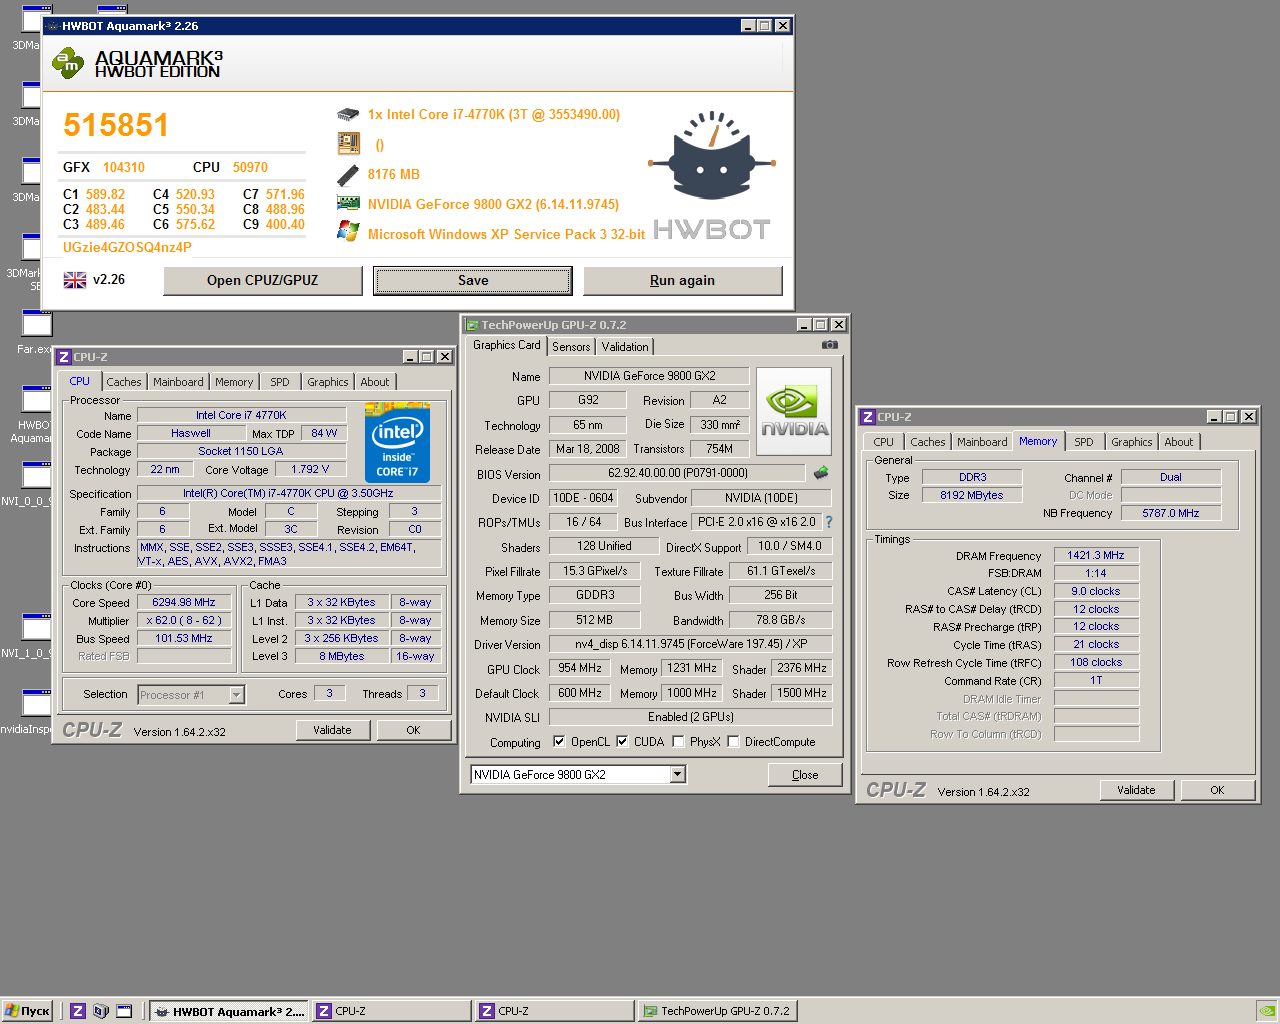The image size is (1280, 1024).
Task: Open the Caches tab in the CPU window
Action: pyautogui.click(x=124, y=382)
